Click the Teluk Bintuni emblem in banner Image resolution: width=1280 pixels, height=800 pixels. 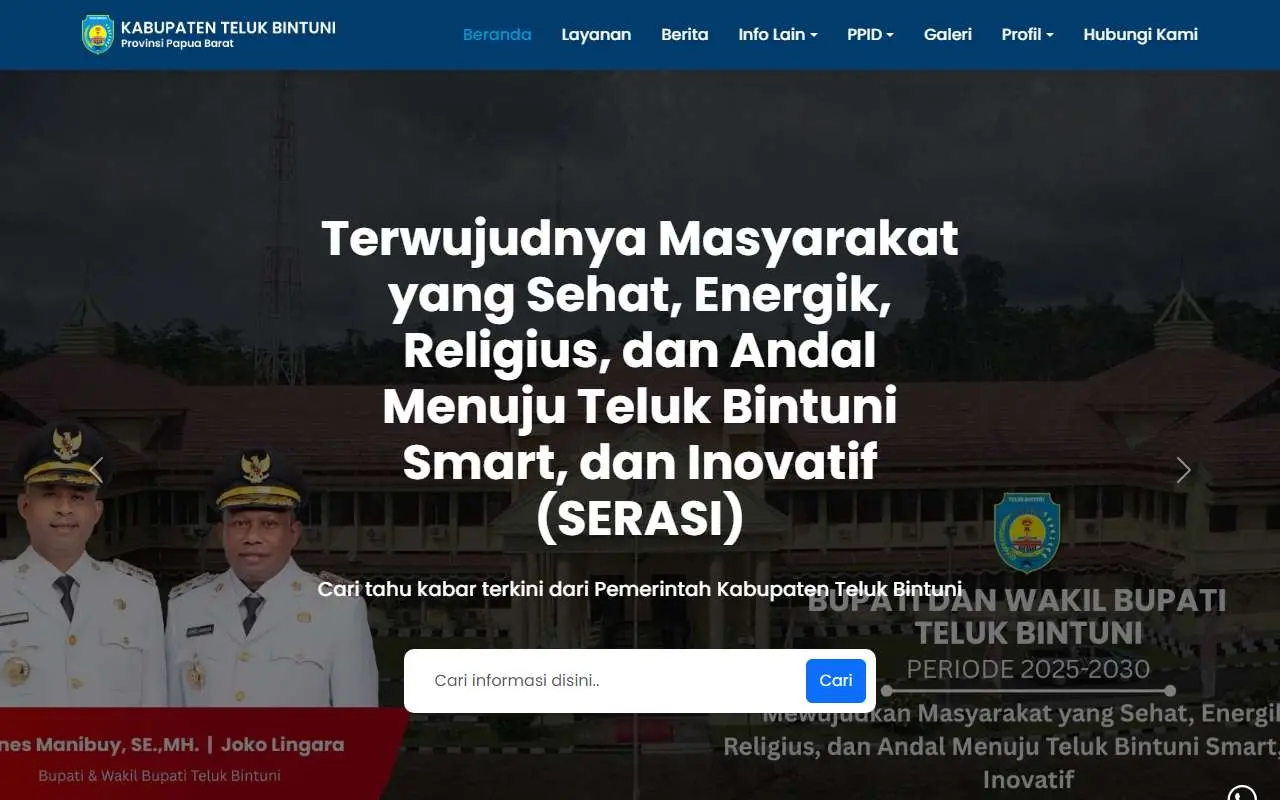point(1027,532)
